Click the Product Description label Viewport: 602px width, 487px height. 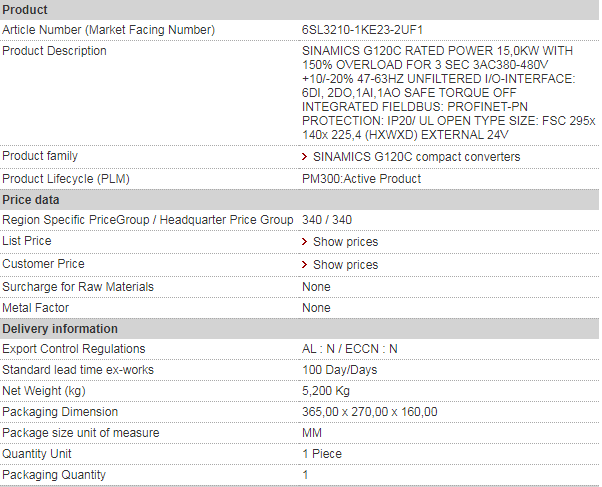click(54, 51)
